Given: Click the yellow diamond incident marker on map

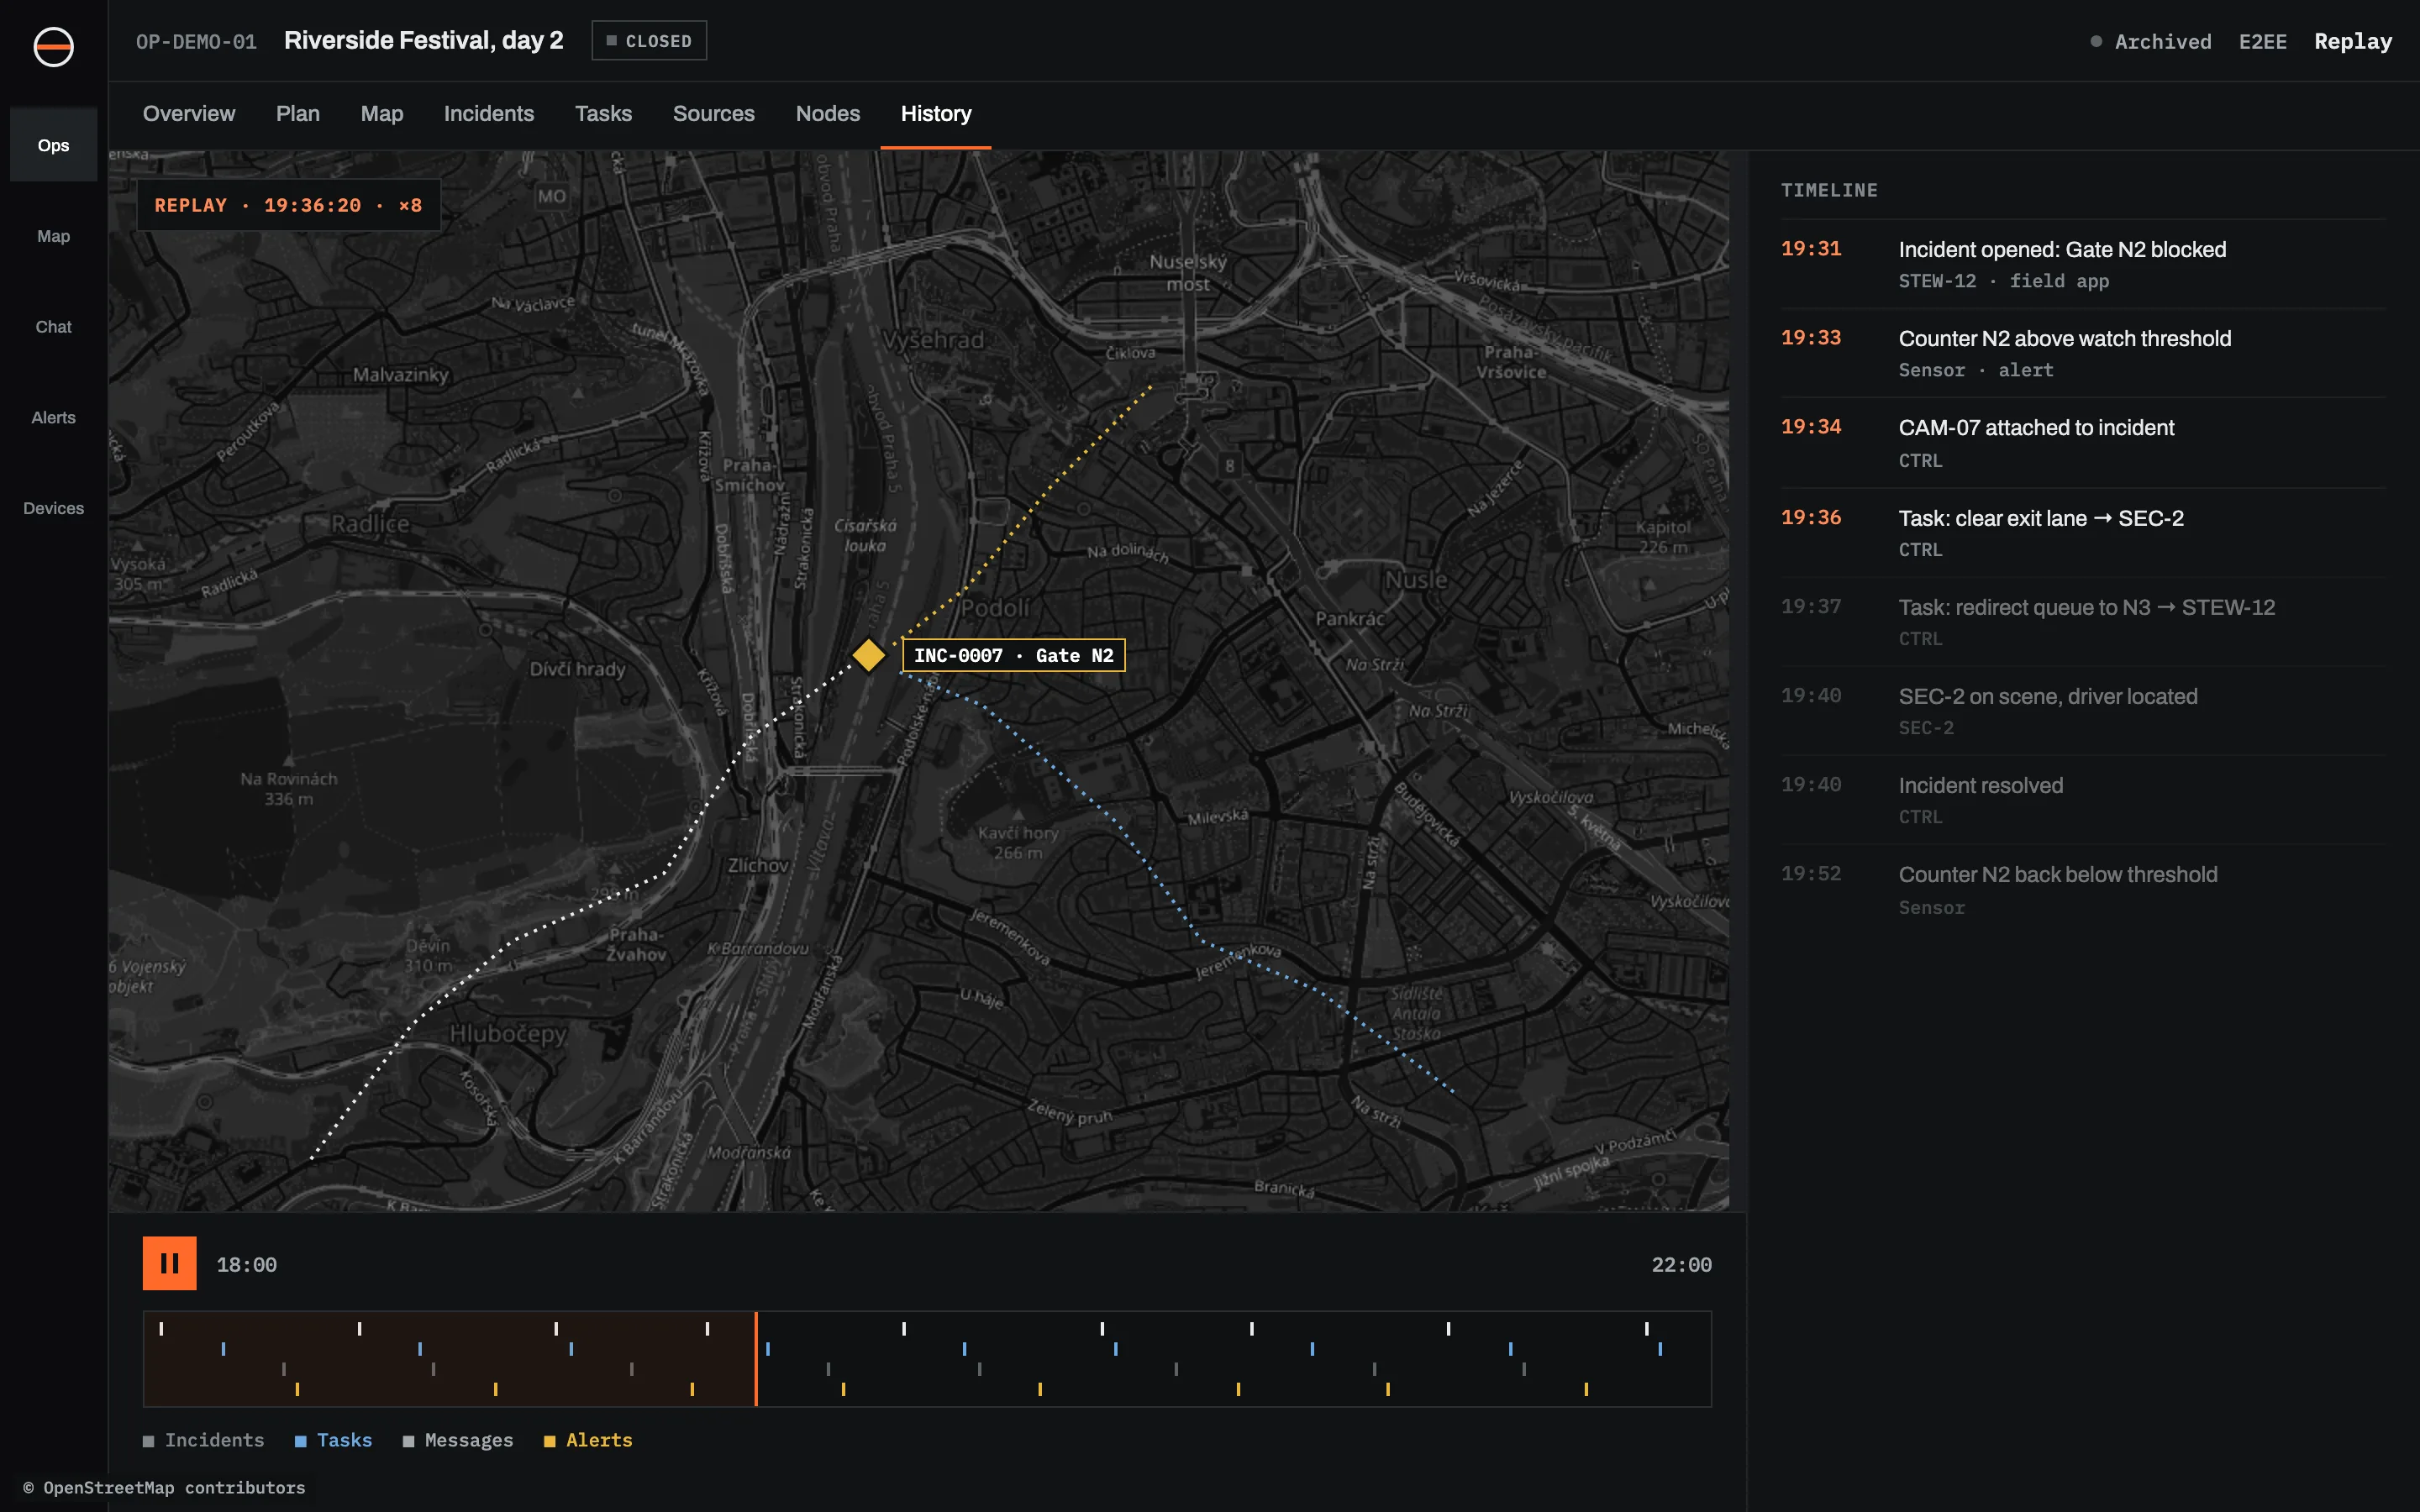Looking at the screenshot, I should click(x=868, y=655).
